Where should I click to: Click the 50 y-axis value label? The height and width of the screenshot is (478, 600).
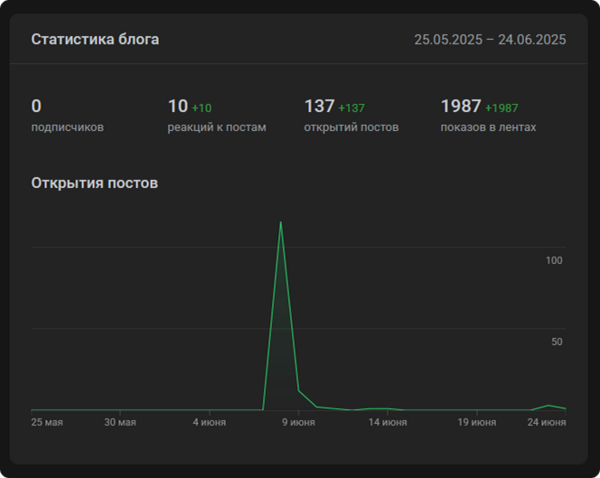[556, 342]
